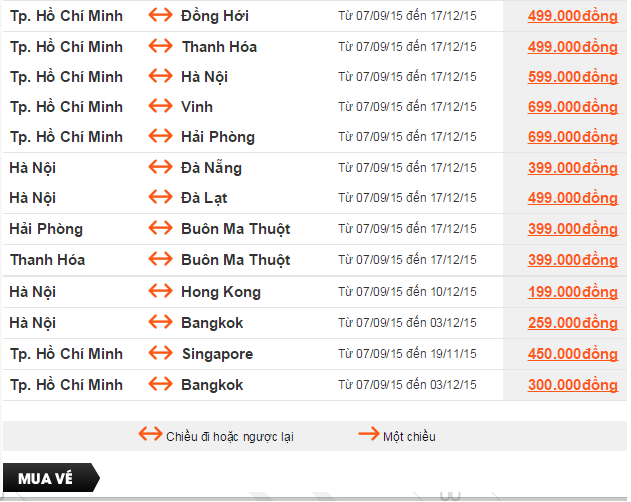
Task: Select the 259.000đồng Hà Nội–Bangkok price
Action: tap(573, 322)
